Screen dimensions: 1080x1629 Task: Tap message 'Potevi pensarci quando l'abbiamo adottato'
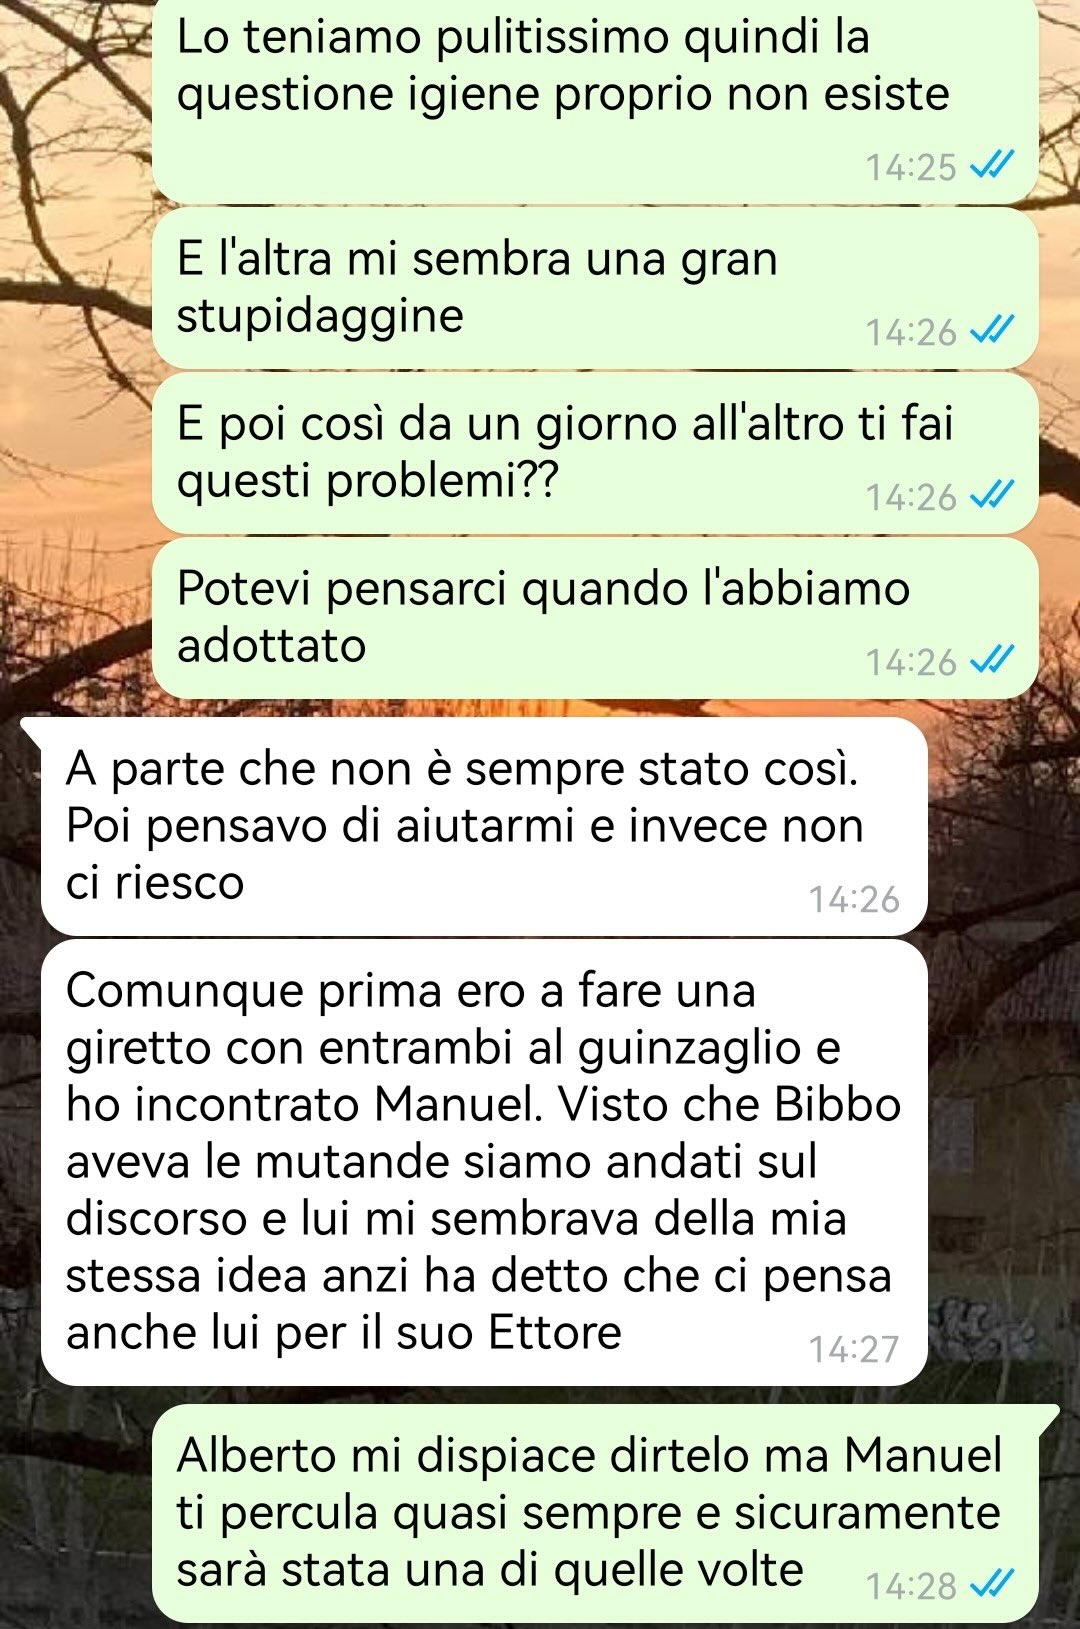coord(595,618)
